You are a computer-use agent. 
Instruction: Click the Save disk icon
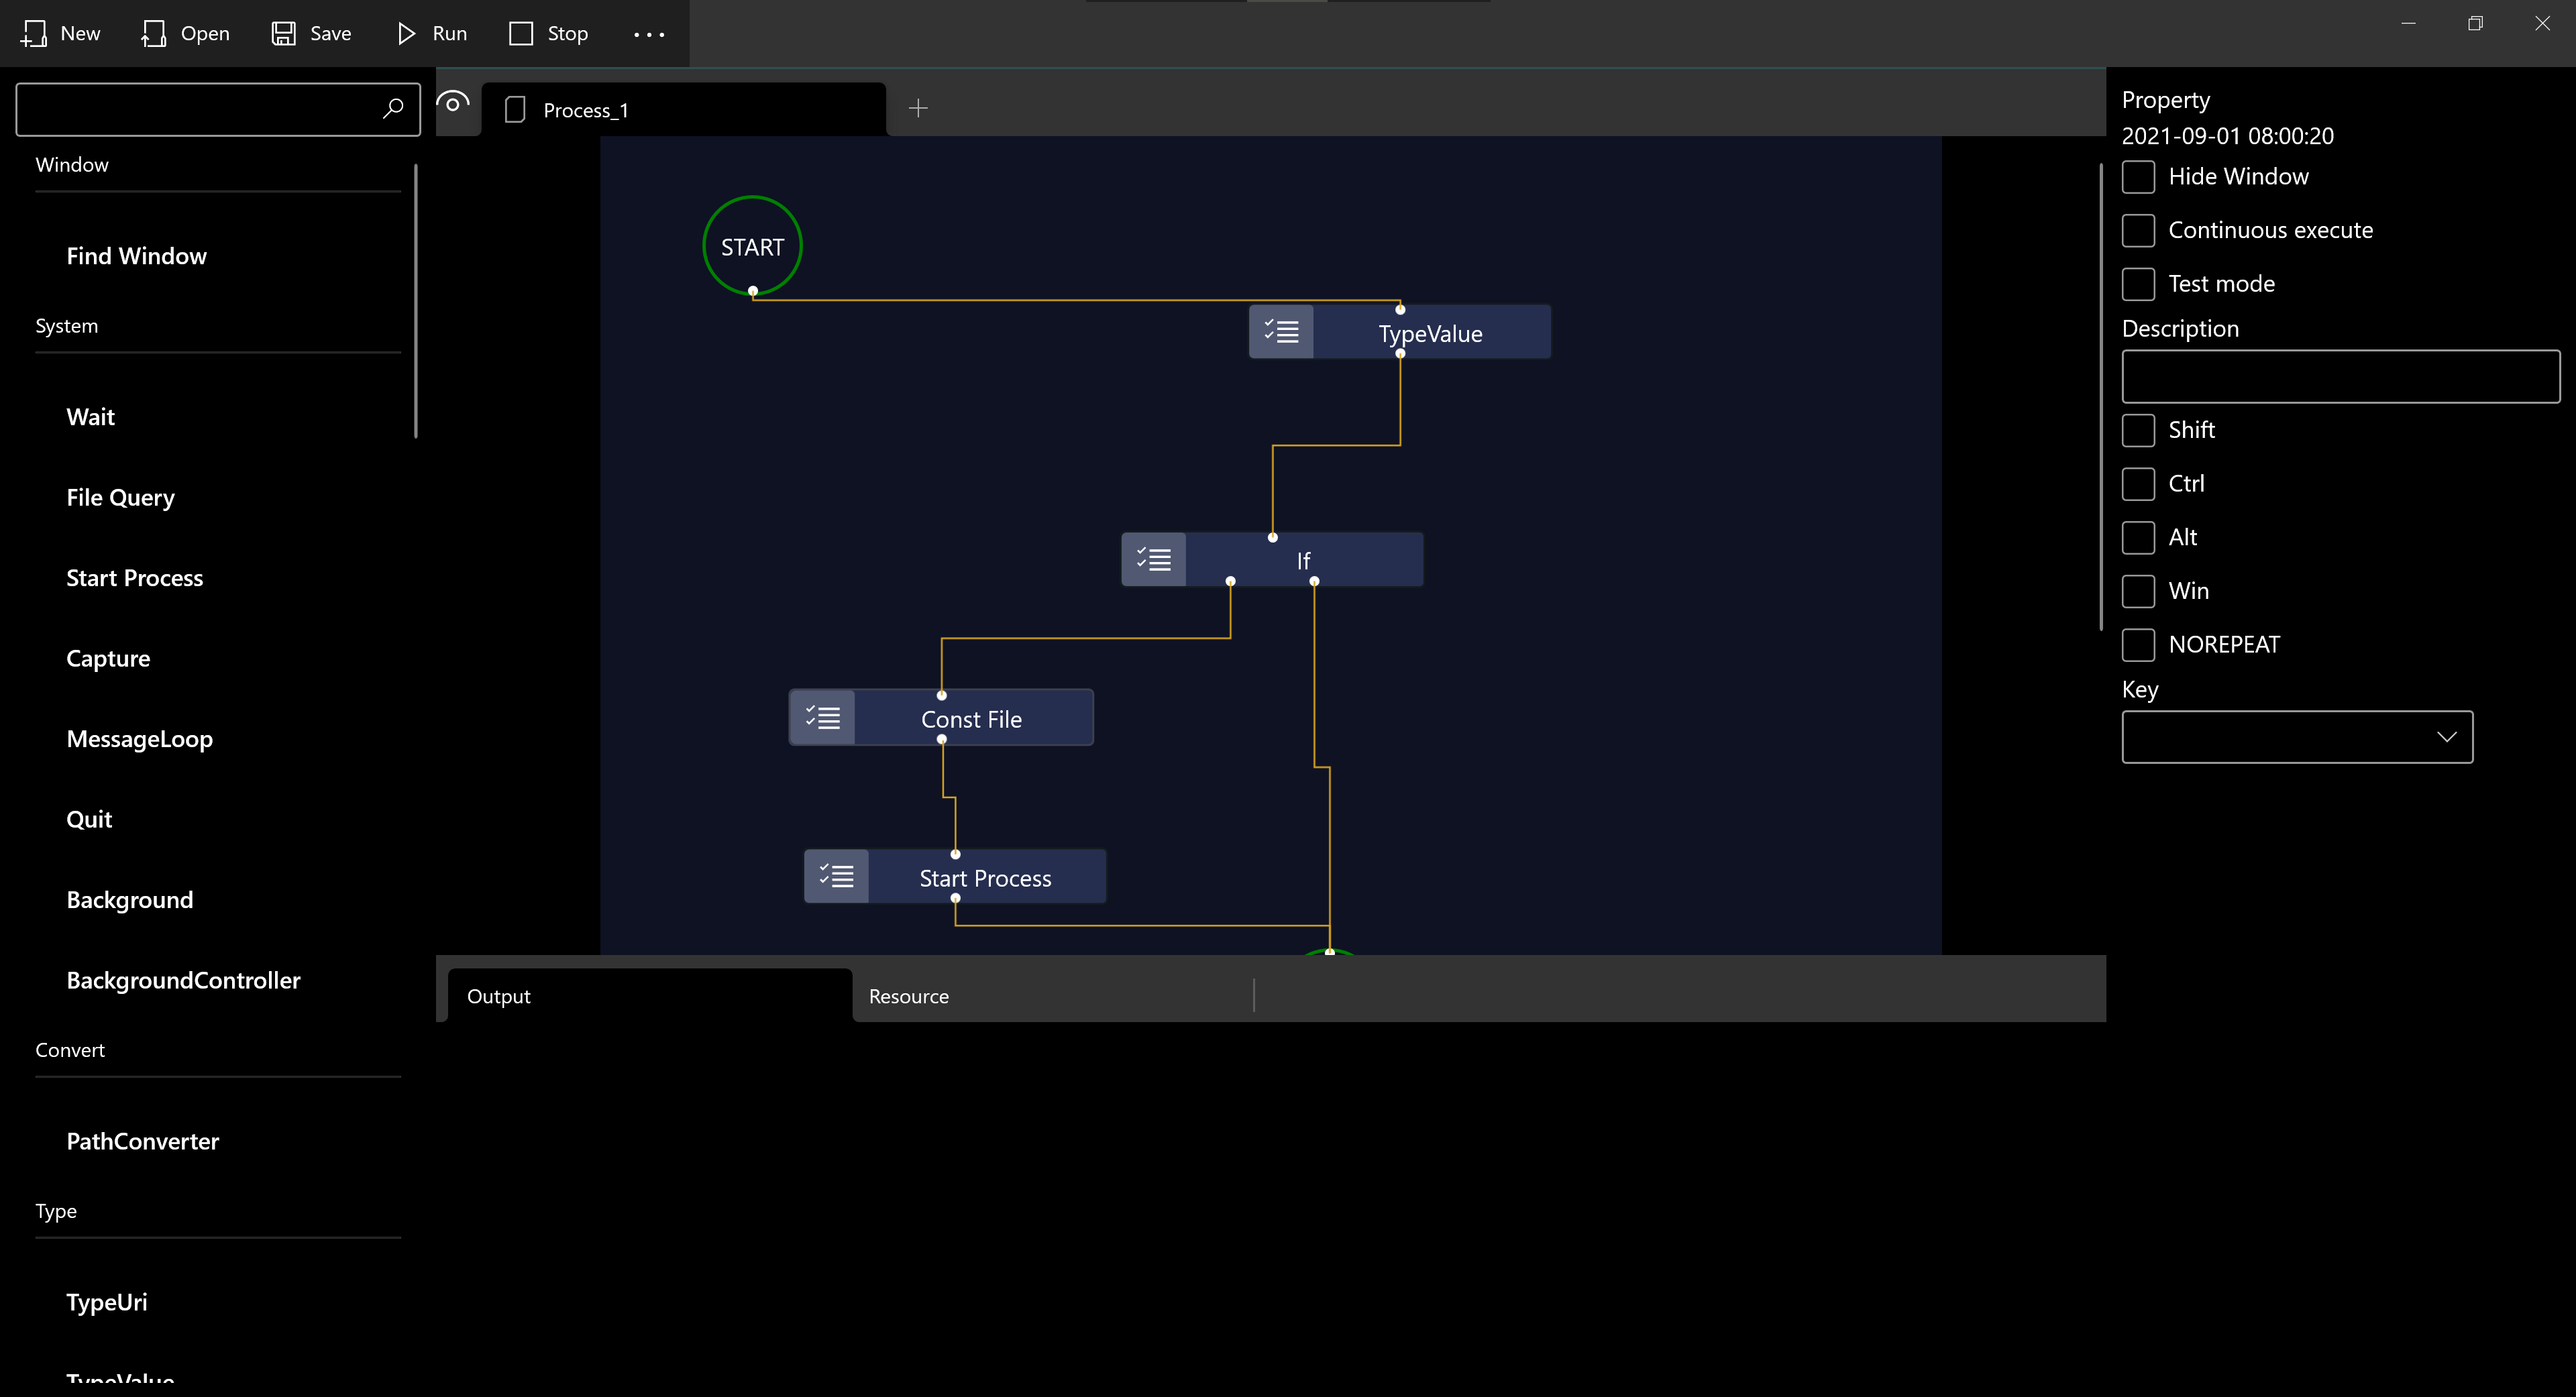pyautogui.click(x=284, y=33)
